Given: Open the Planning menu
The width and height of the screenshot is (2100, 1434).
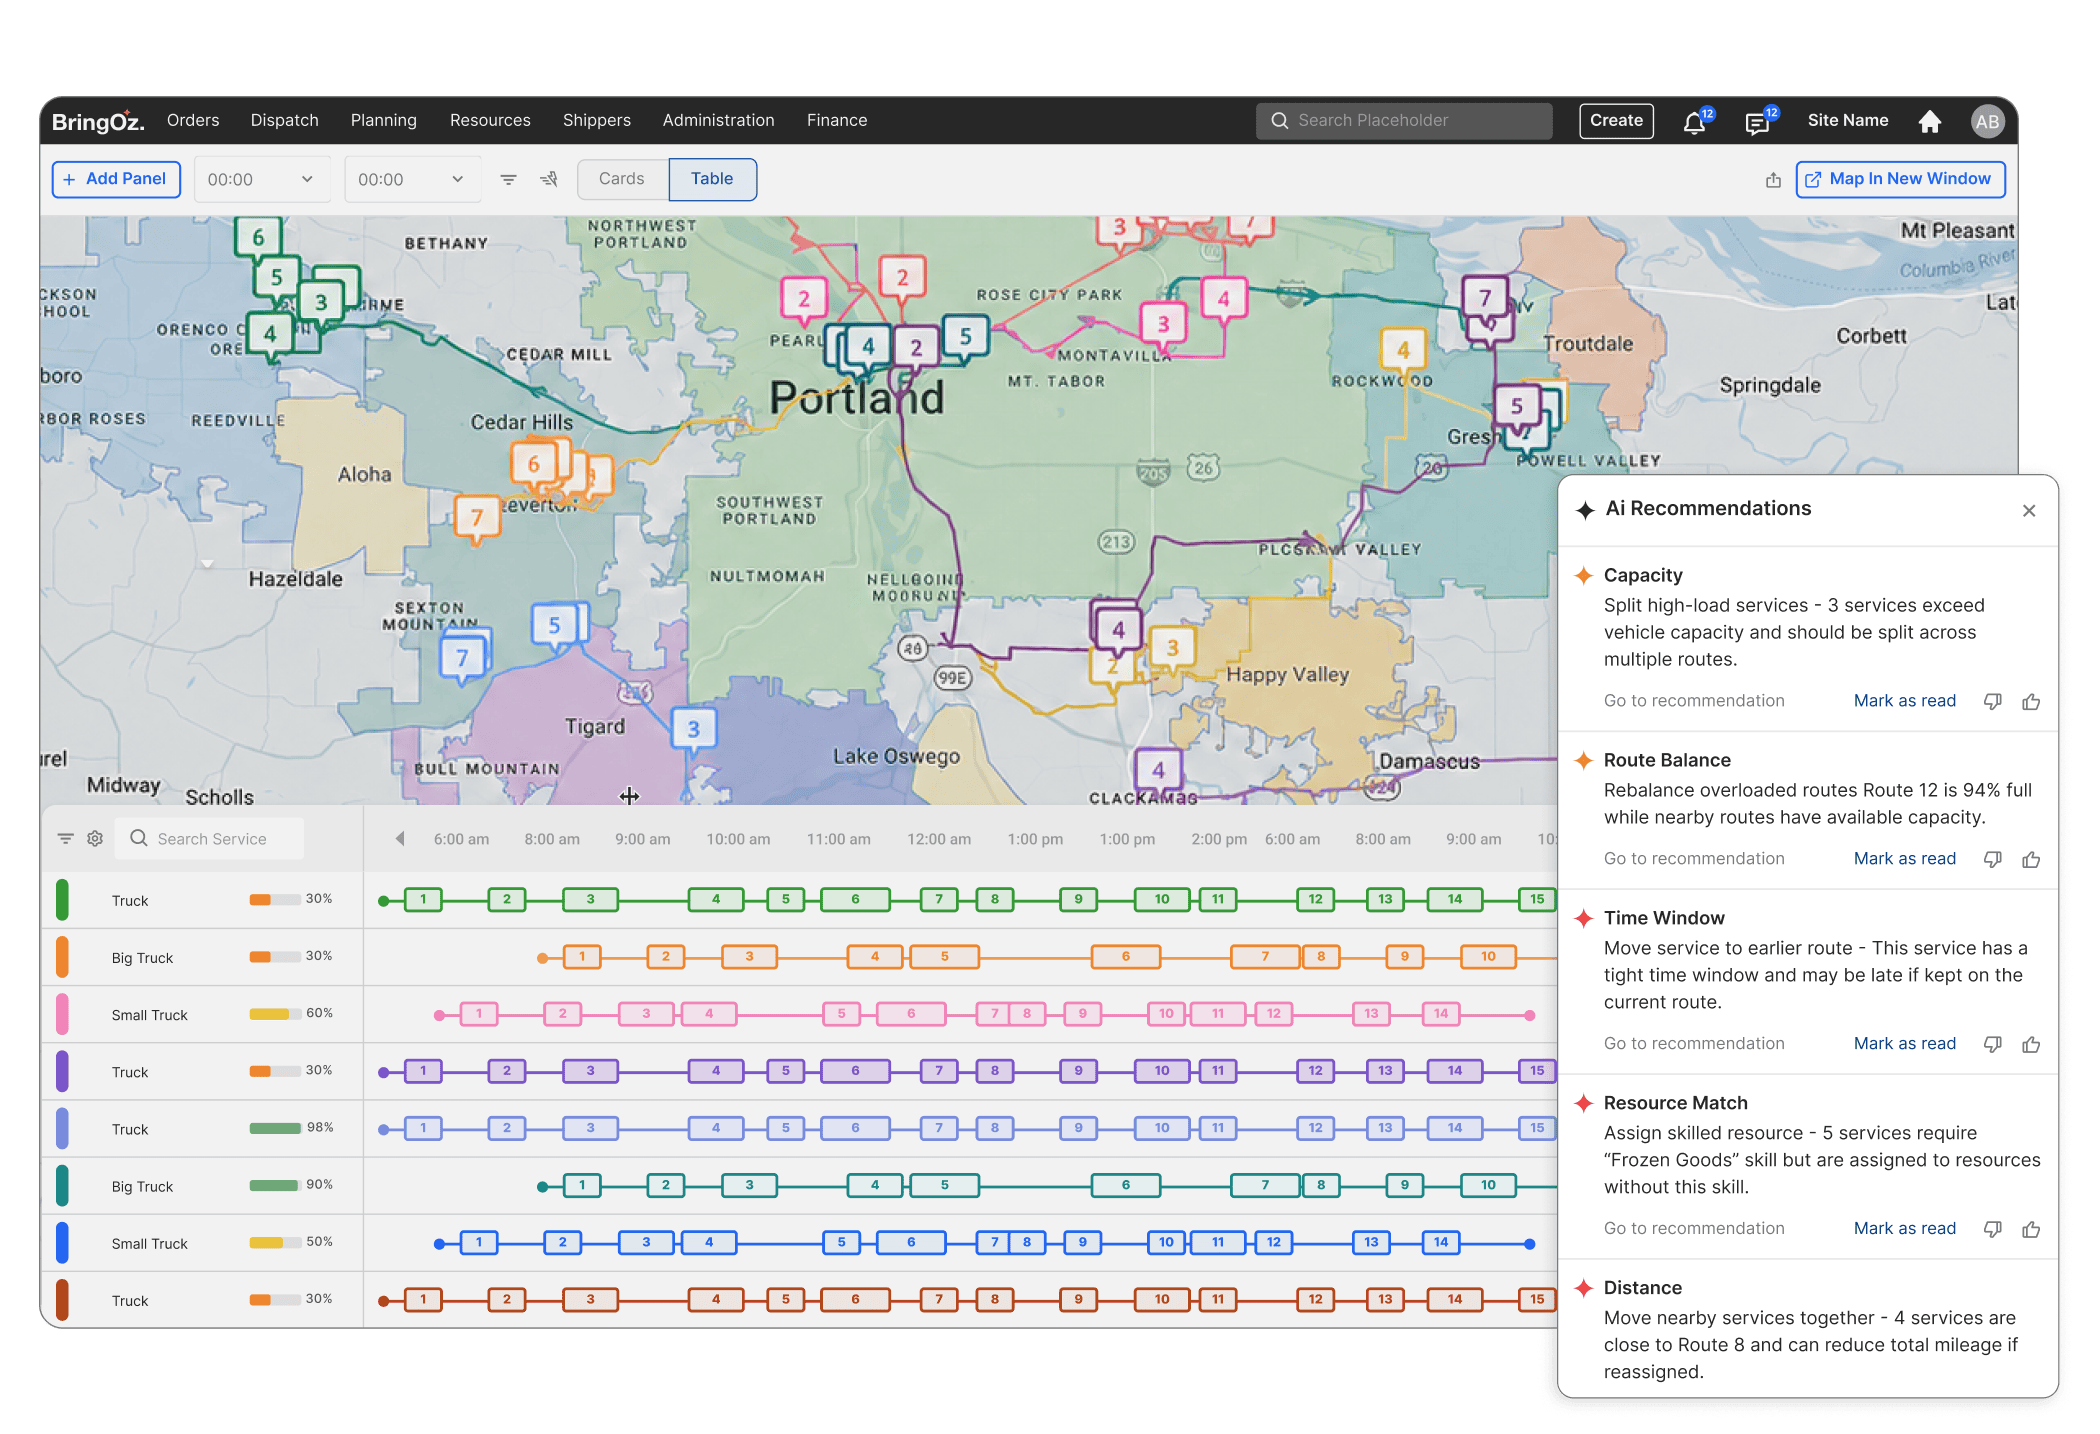Looking at the screenshot, I should pos(384,120).
